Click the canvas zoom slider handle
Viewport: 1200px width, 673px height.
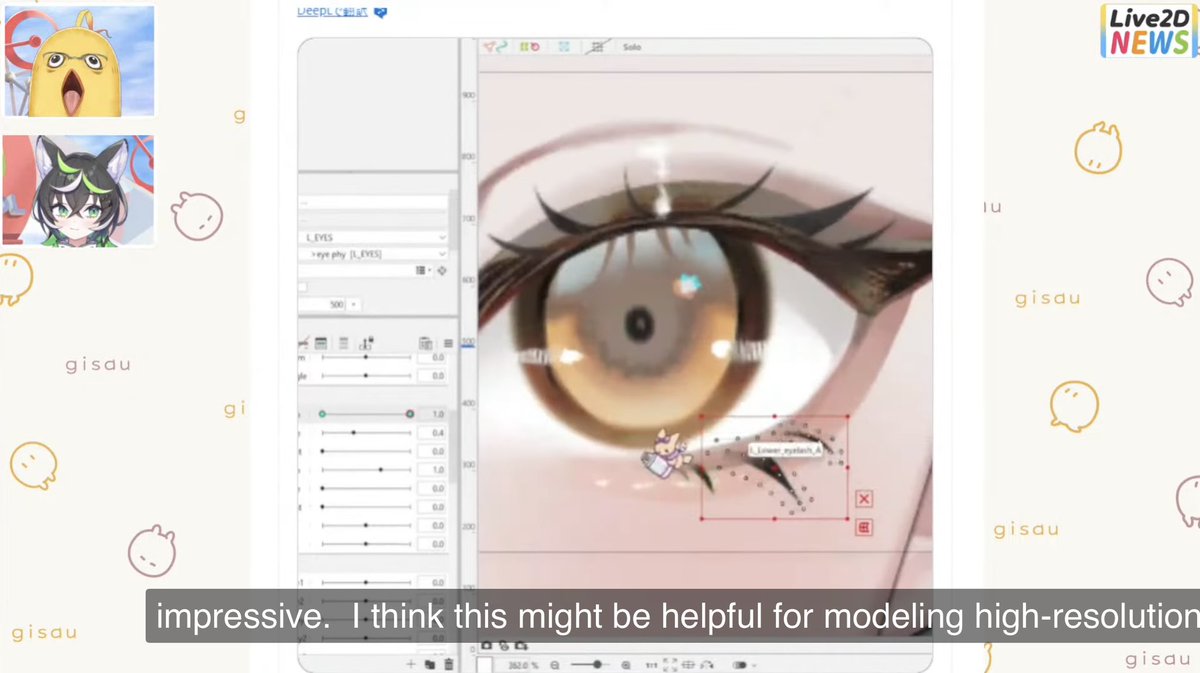coord(597,664)
